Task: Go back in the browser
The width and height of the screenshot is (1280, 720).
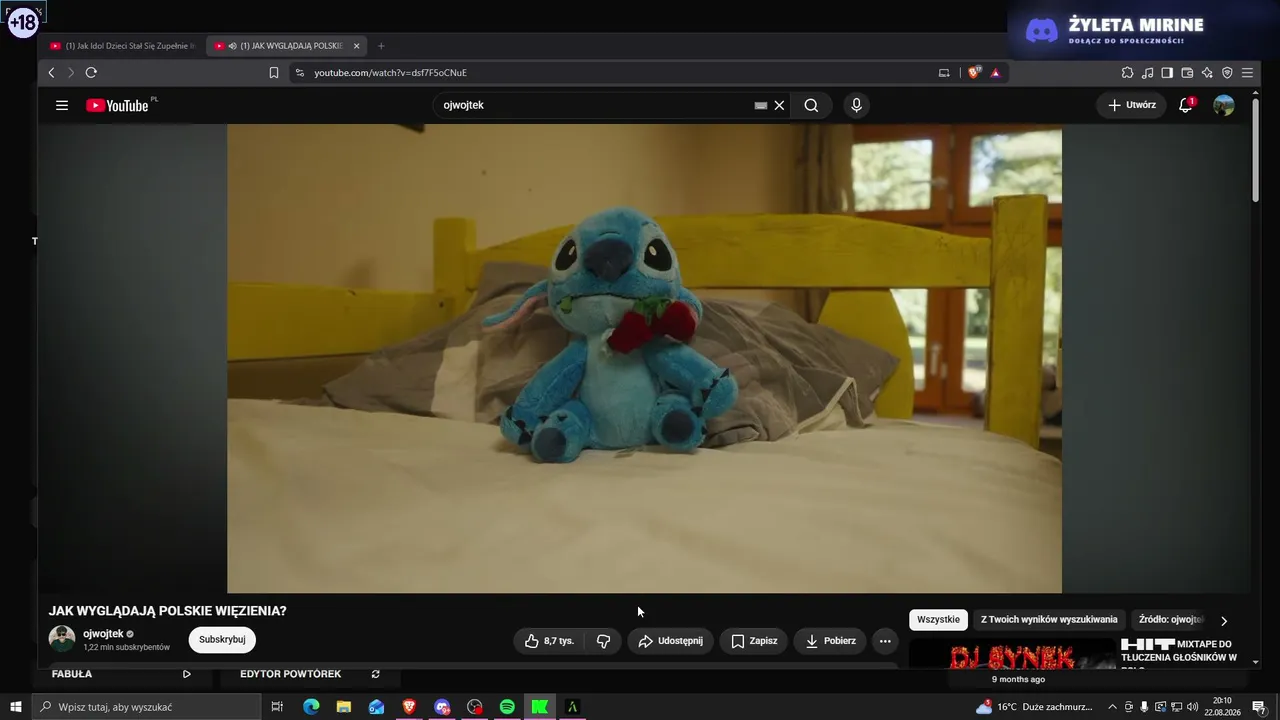Action: [52, 72]
